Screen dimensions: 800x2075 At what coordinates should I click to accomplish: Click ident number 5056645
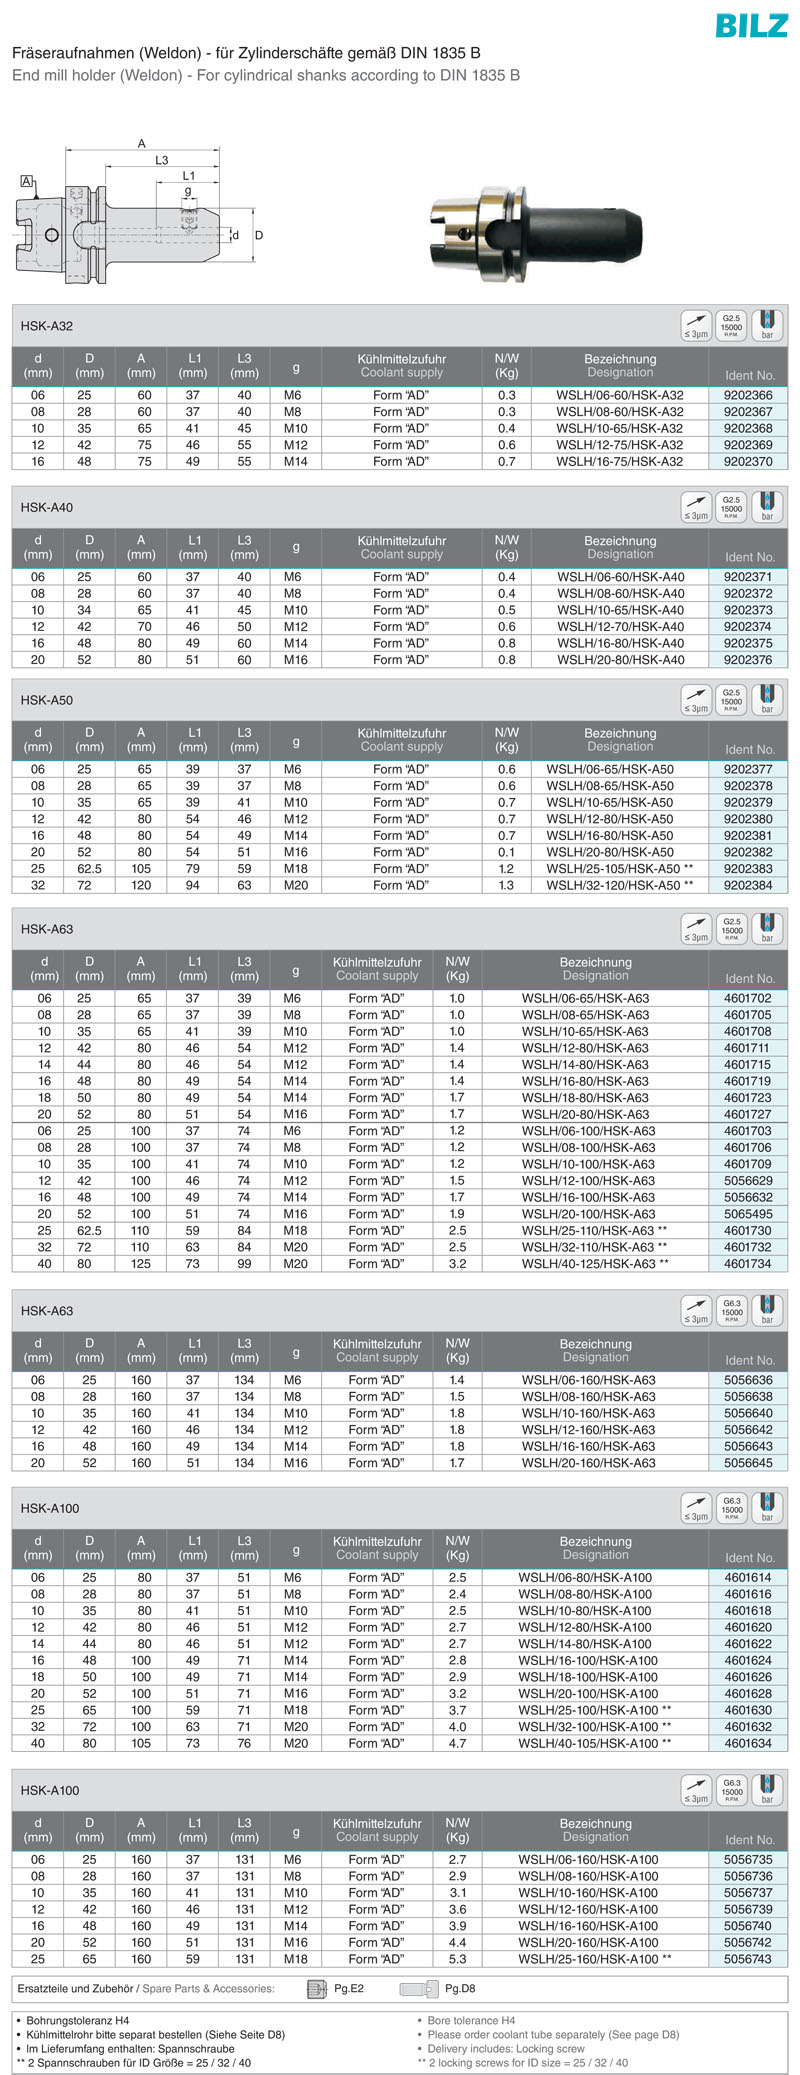coord(748,1463)
